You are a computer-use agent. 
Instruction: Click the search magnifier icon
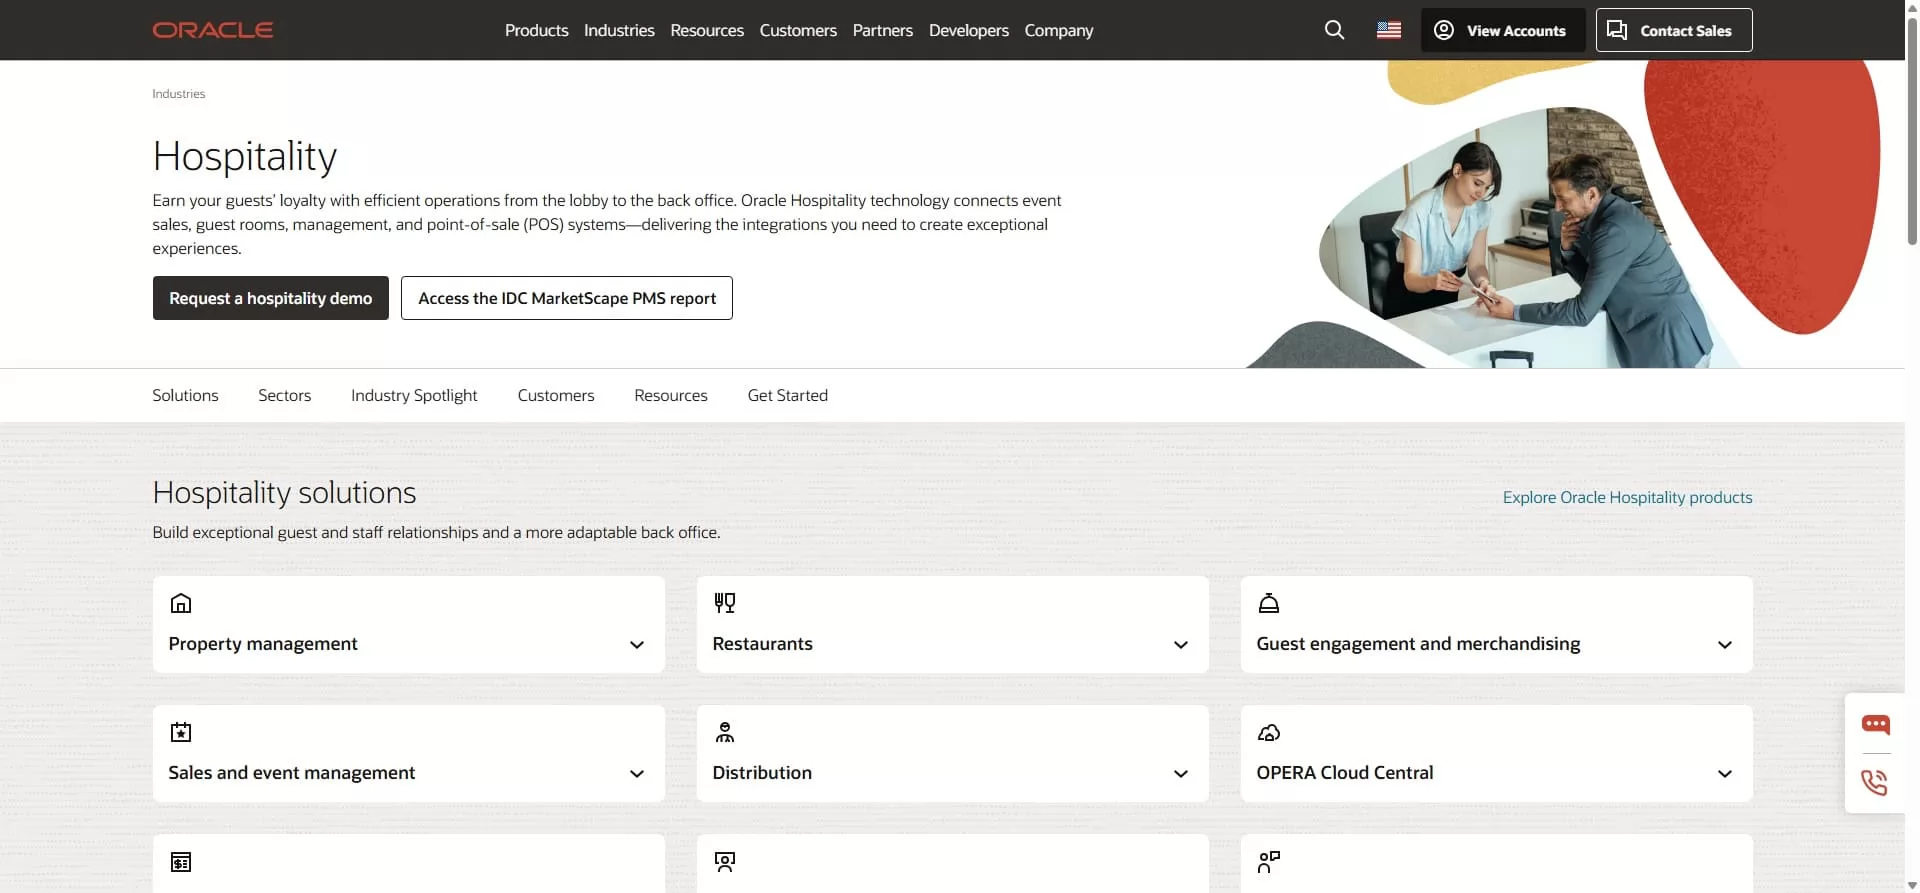(x=1334, y=30)
